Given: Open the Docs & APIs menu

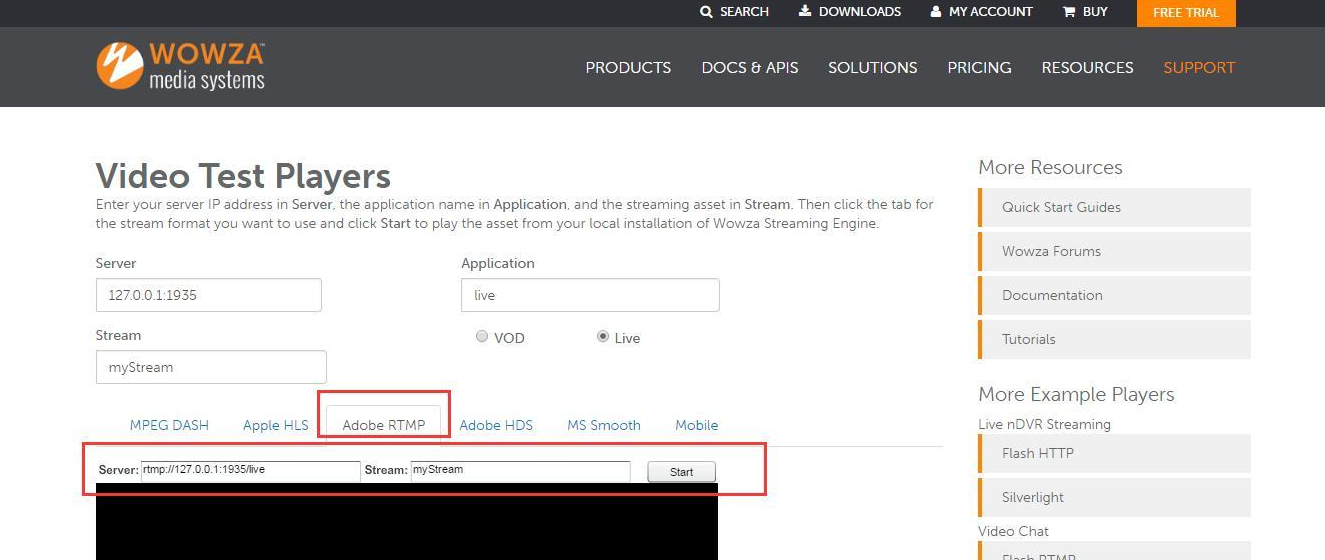Looking at the screenshot, I should pos(749,68).
